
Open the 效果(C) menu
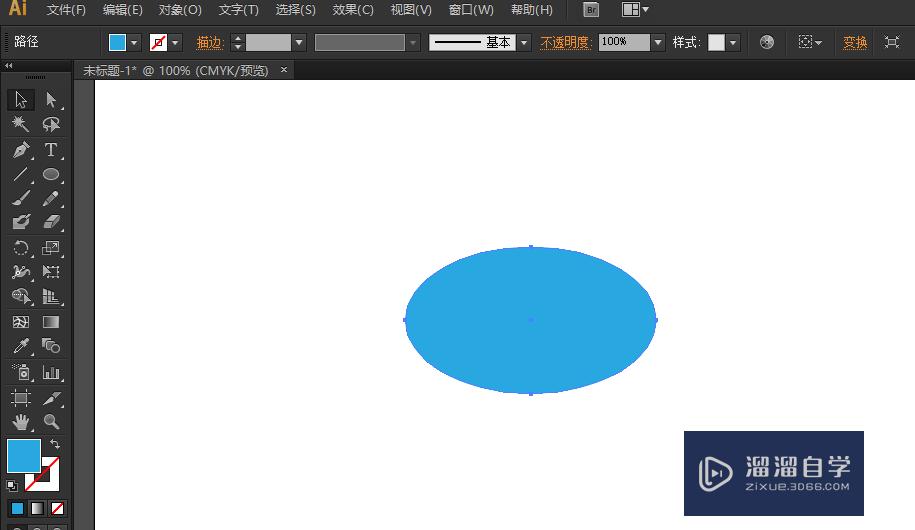(353, 10)
